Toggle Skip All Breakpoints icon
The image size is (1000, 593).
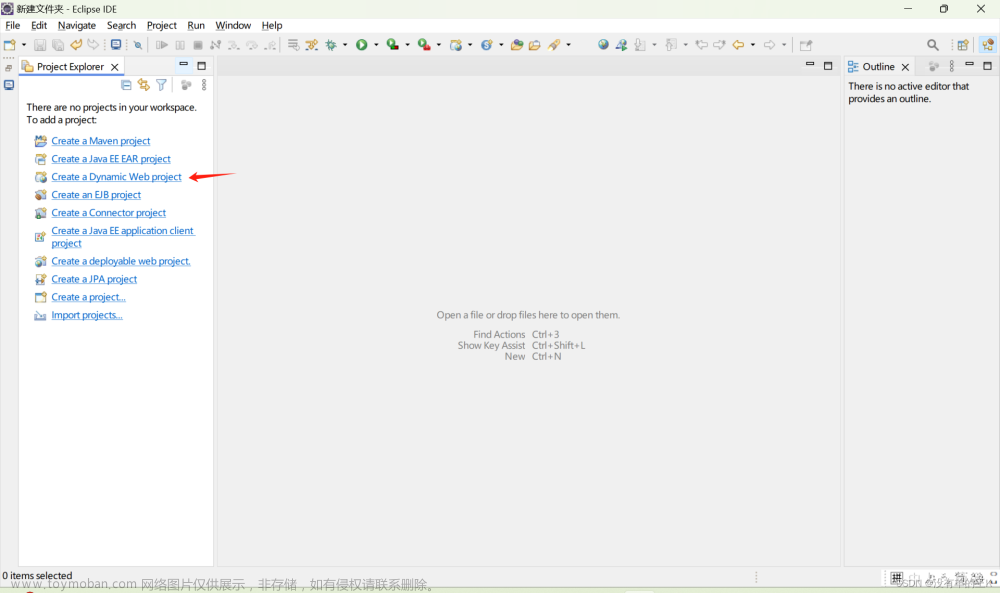138,45
